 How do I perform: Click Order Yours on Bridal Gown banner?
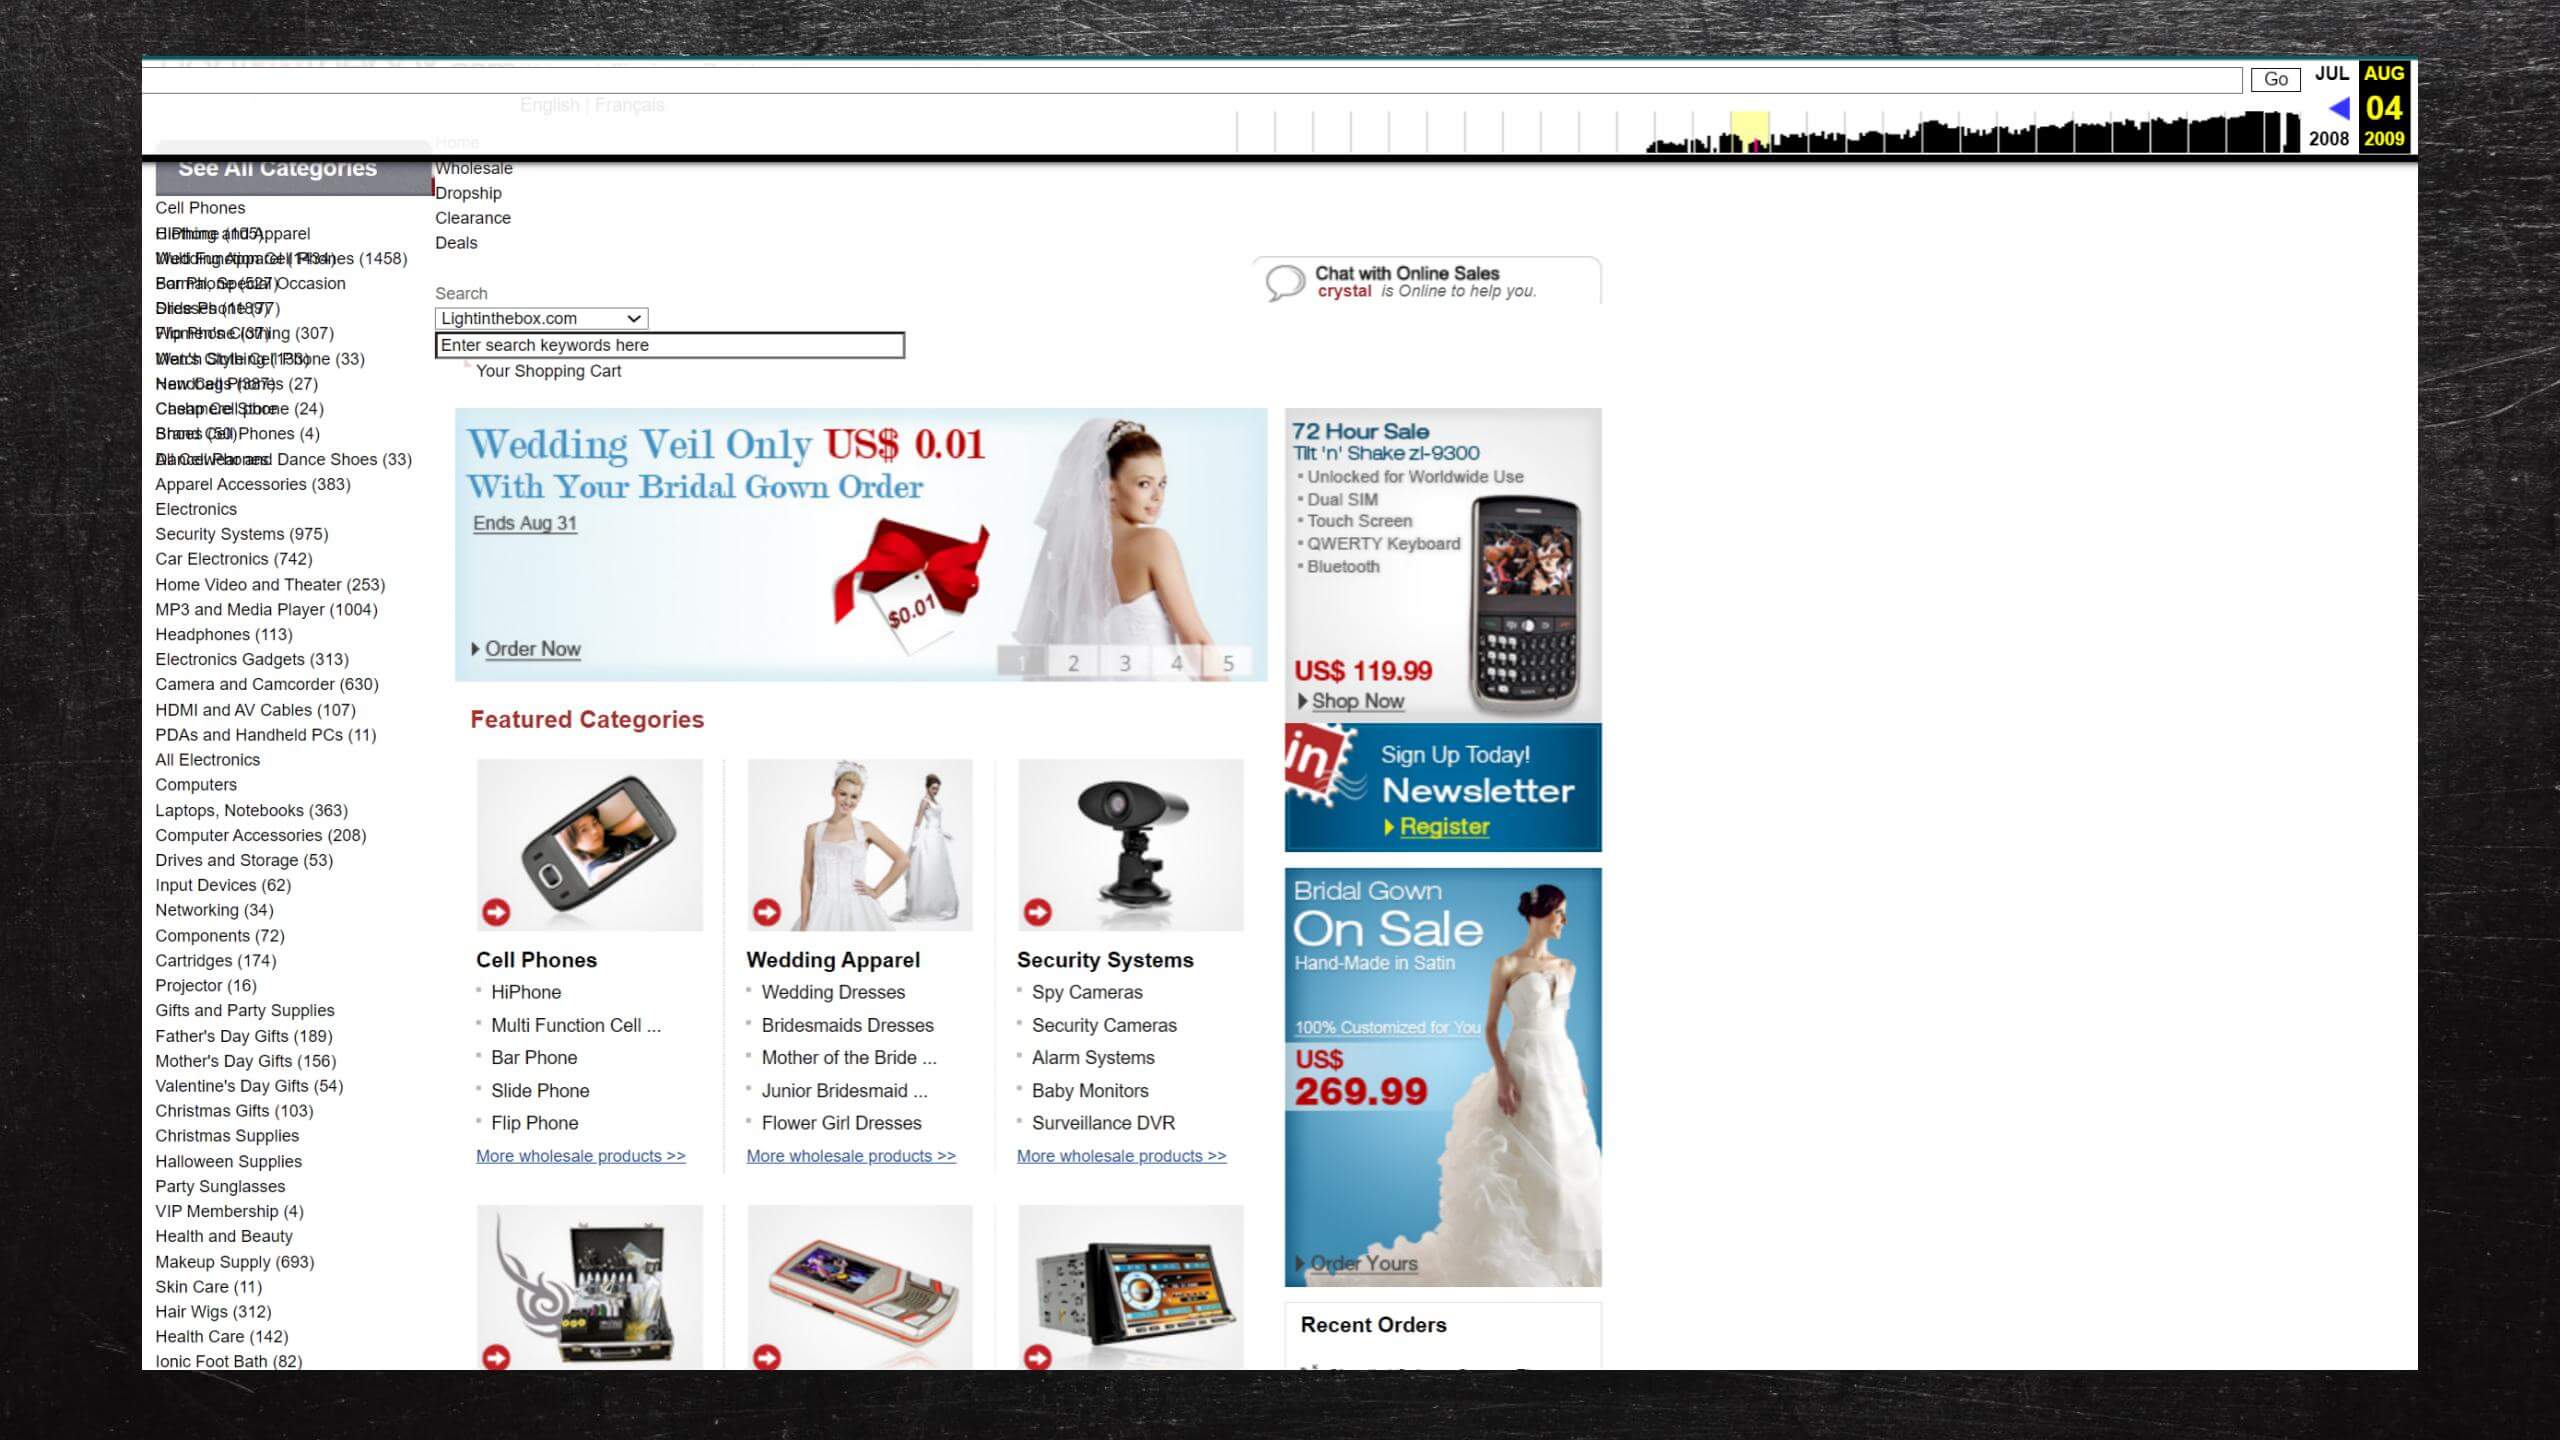point(1364,1263)
